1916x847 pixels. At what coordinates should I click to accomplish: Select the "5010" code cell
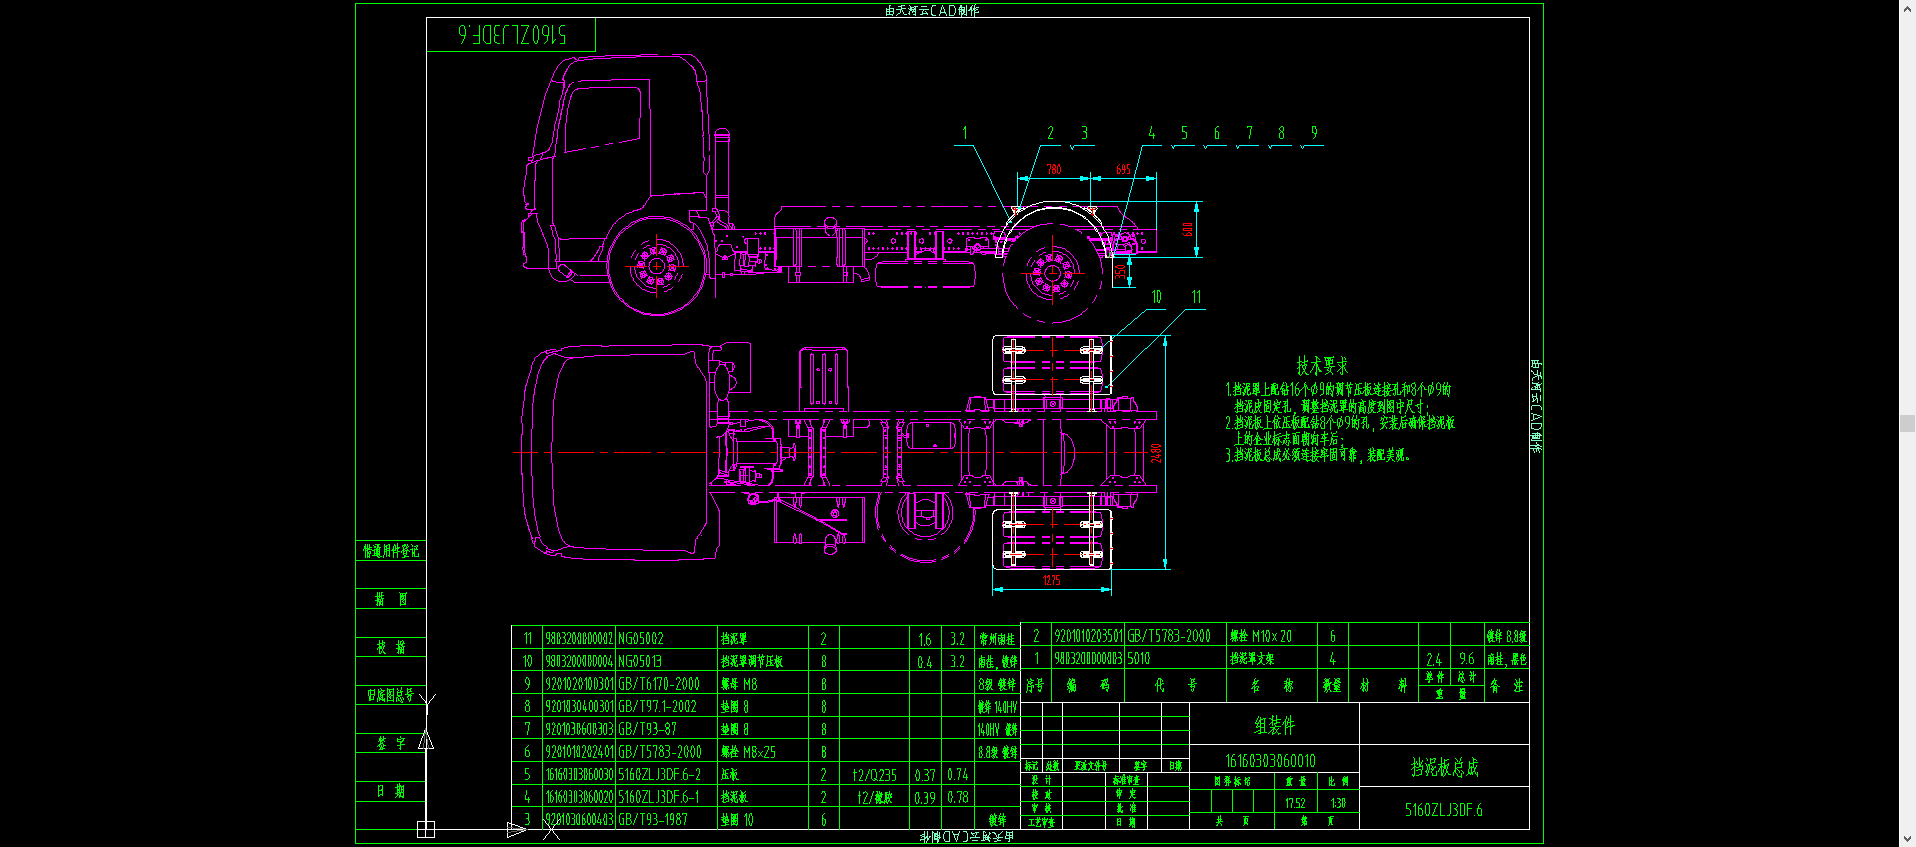1139,659
